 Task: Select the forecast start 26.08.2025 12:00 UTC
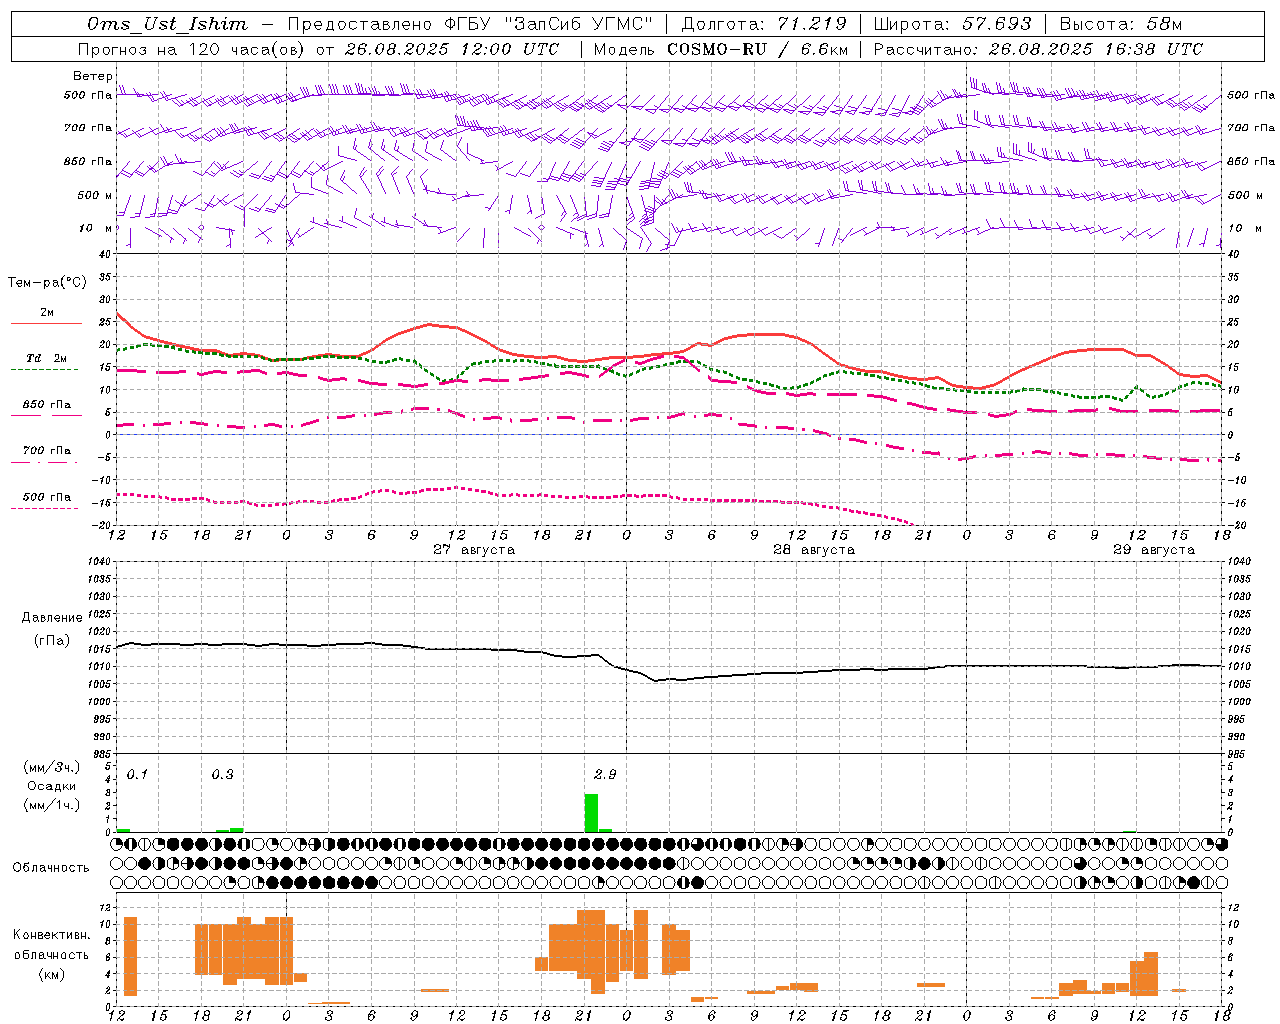[x=451, y=49]
